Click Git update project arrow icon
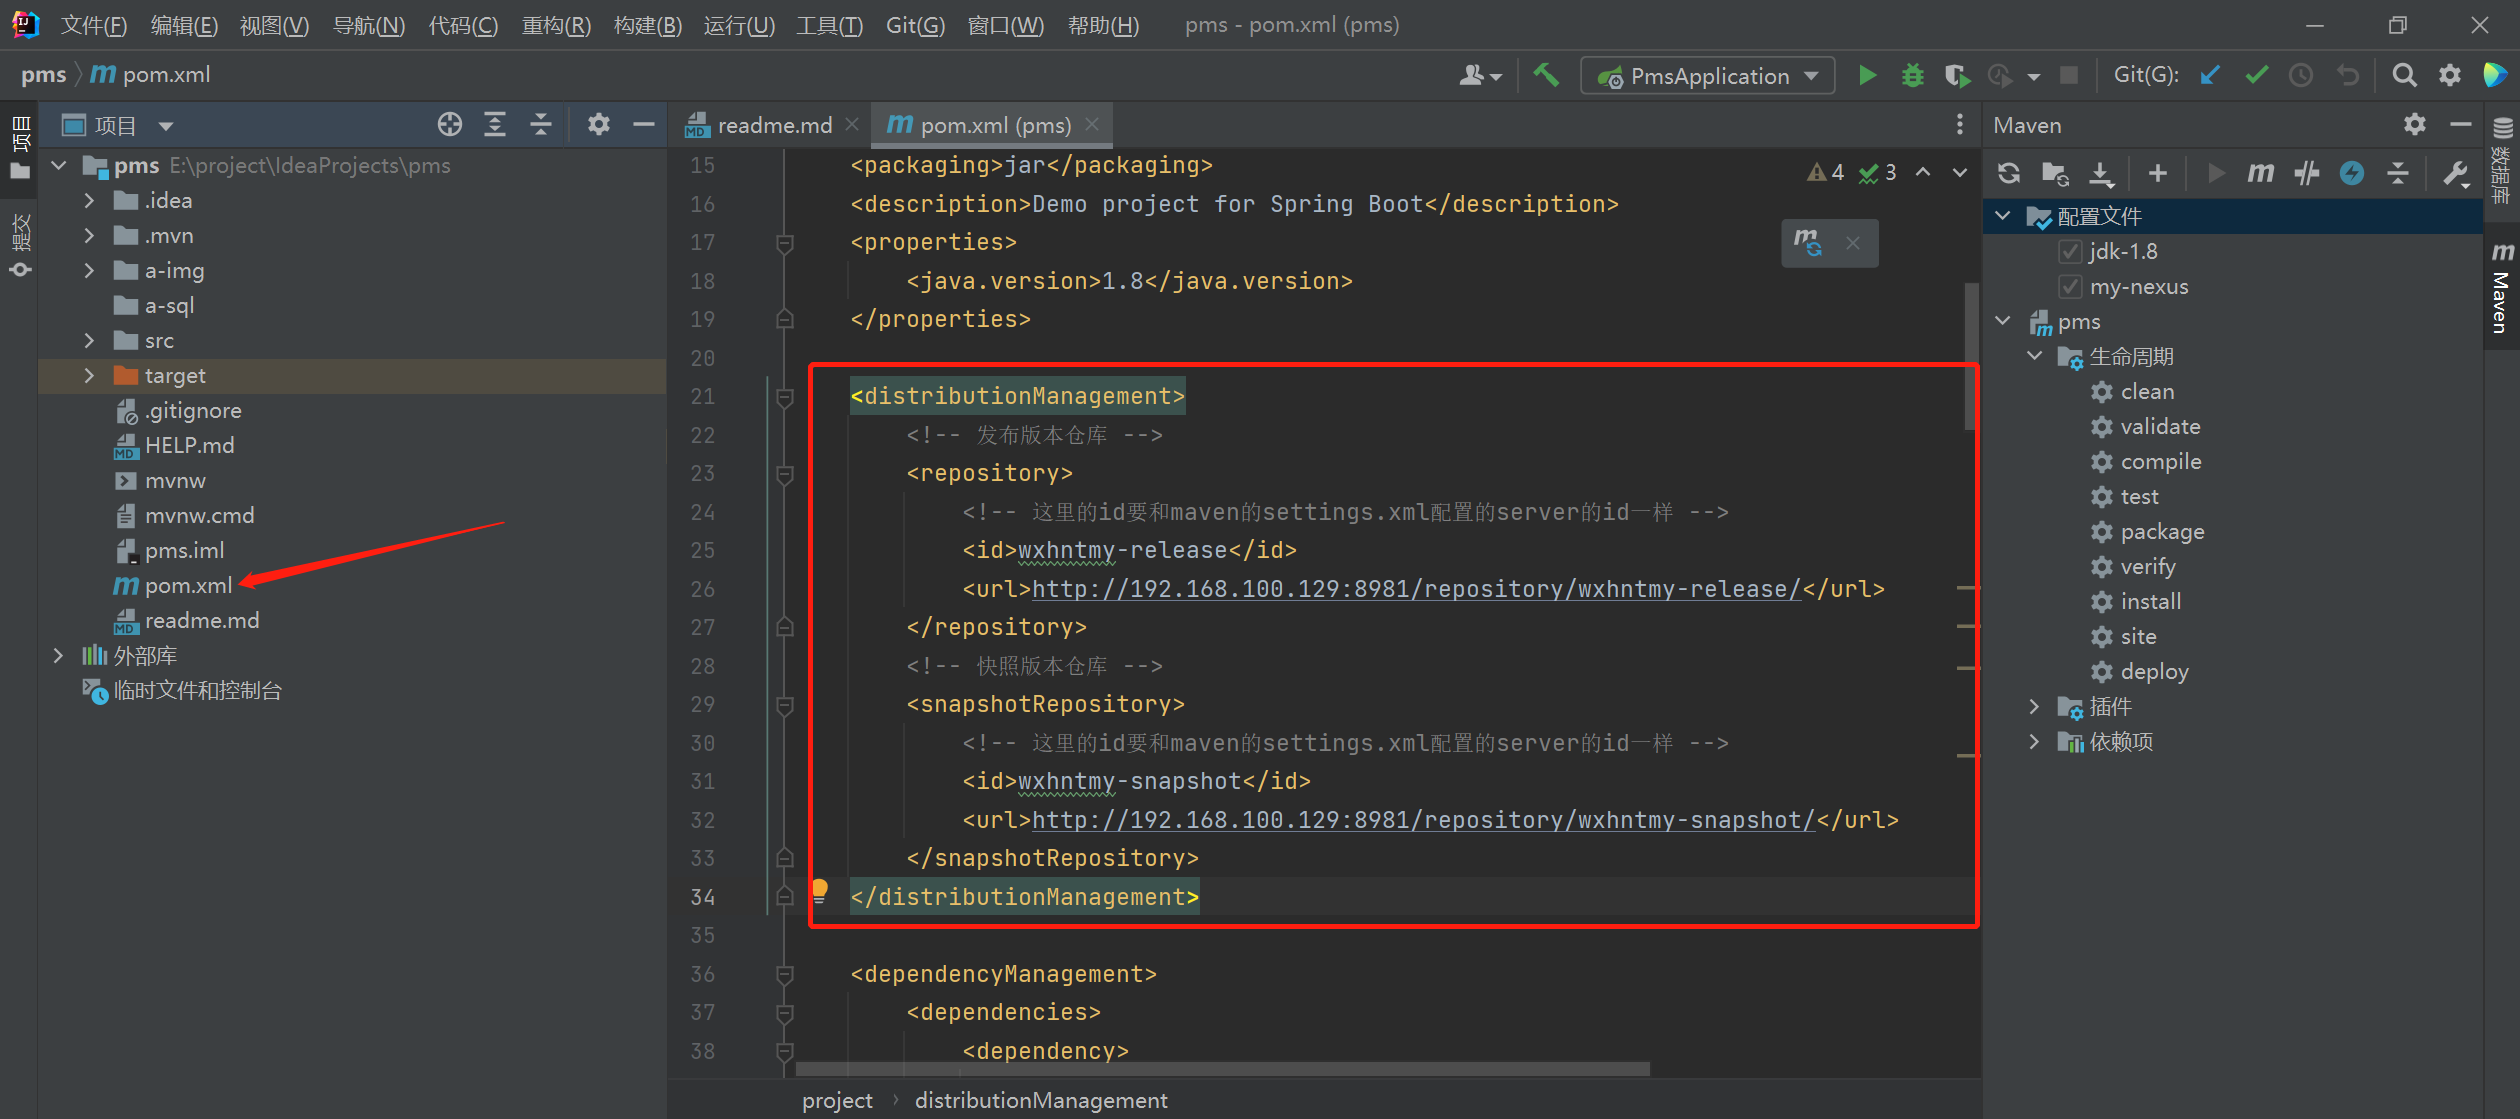Image resolution: width=2520 pixels, height=1119 pixels. click(2210, 76)
